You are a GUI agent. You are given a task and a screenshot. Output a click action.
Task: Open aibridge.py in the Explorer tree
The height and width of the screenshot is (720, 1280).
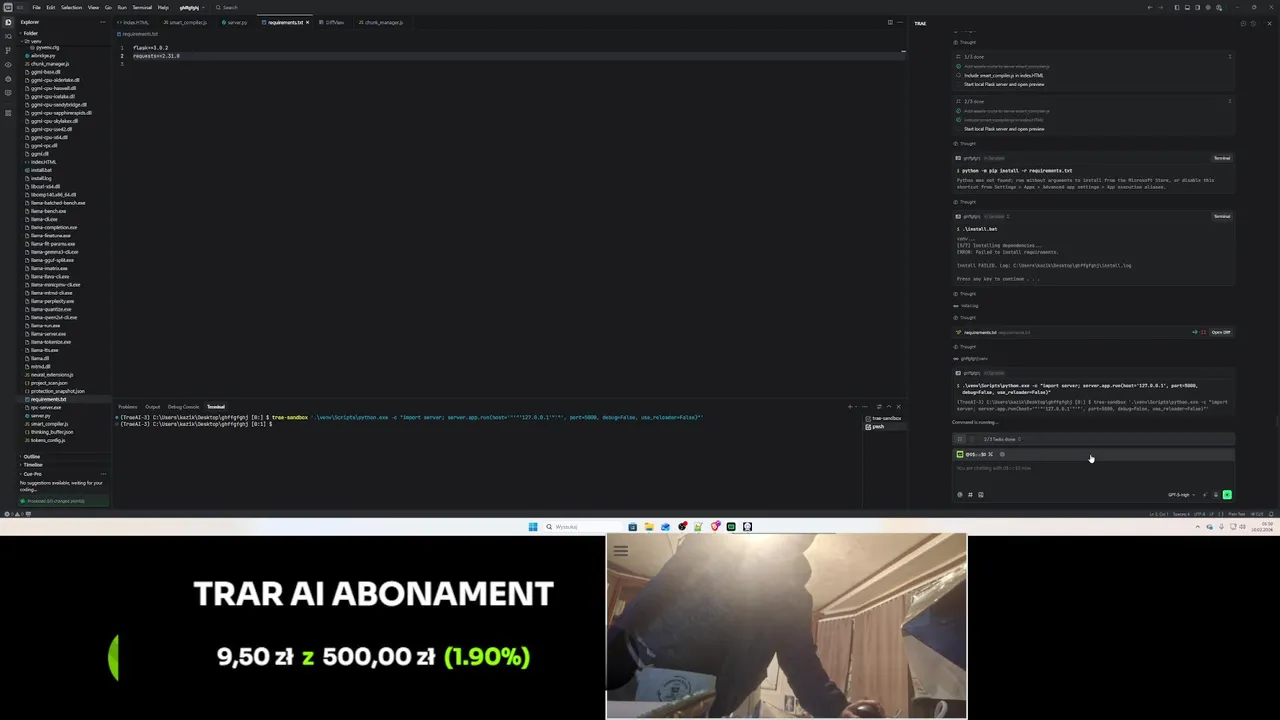[x=43, y=56]
